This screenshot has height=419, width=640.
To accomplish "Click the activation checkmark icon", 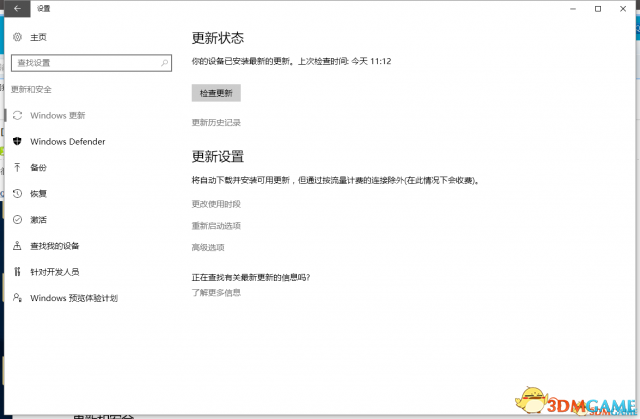I will click(x=17, y=219).
